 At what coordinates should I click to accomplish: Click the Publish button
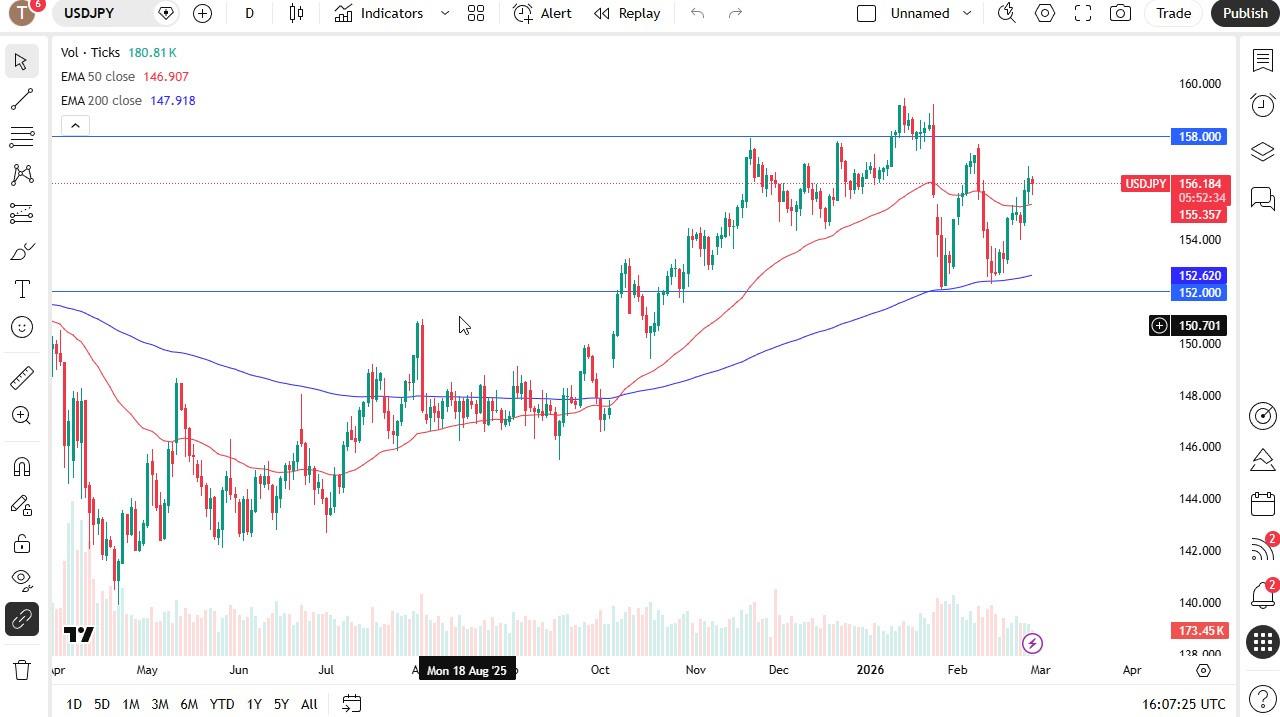click(x=1244, y=13)
